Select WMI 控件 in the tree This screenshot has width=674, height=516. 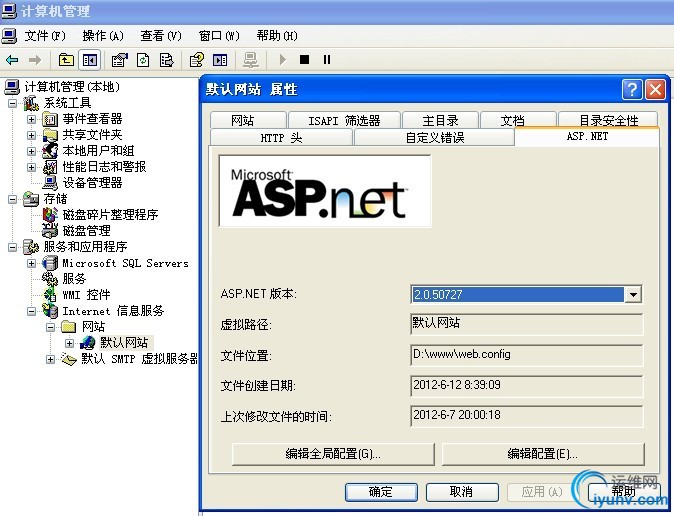click(86, 295)
